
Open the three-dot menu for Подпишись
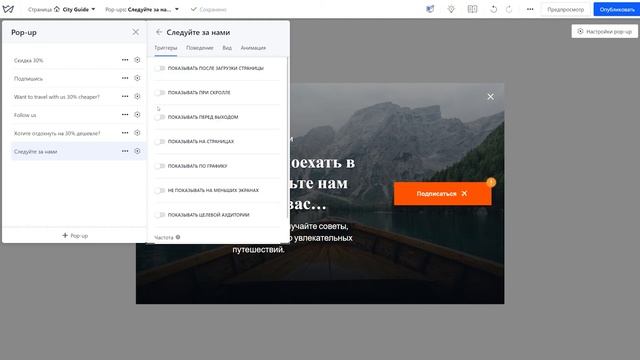click(125, 78)
